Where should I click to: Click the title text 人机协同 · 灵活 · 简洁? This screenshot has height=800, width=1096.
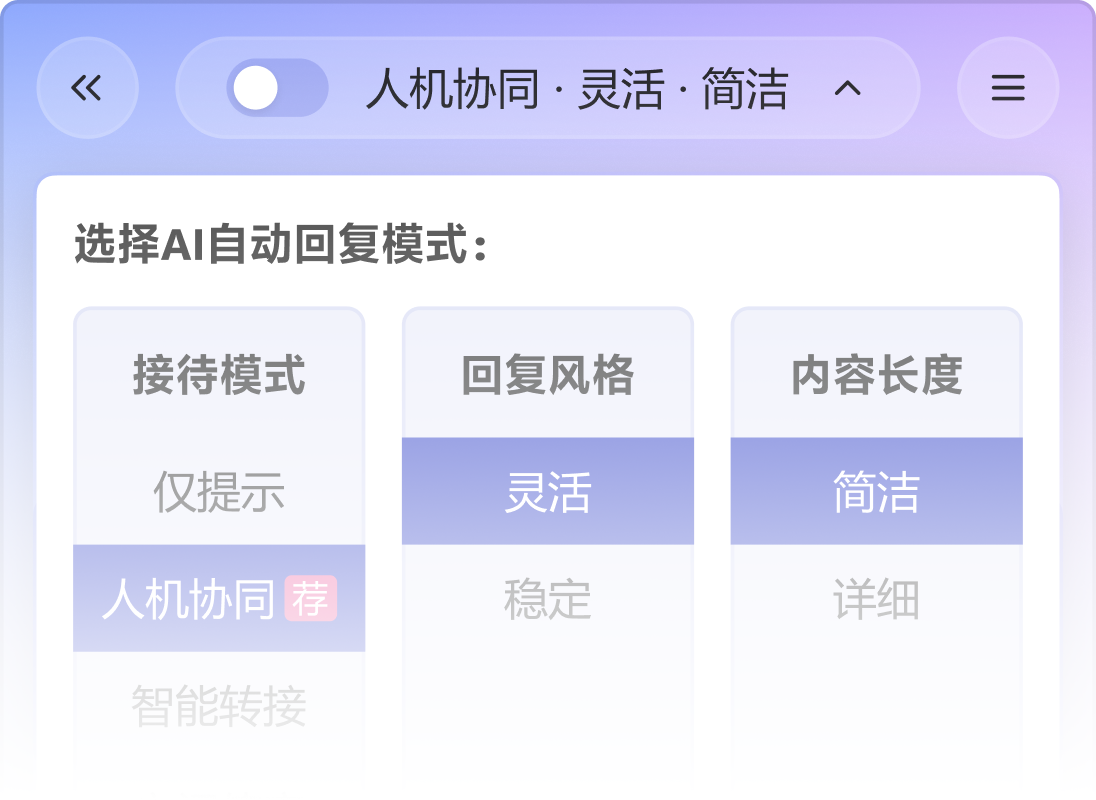[x=580, y=88]
